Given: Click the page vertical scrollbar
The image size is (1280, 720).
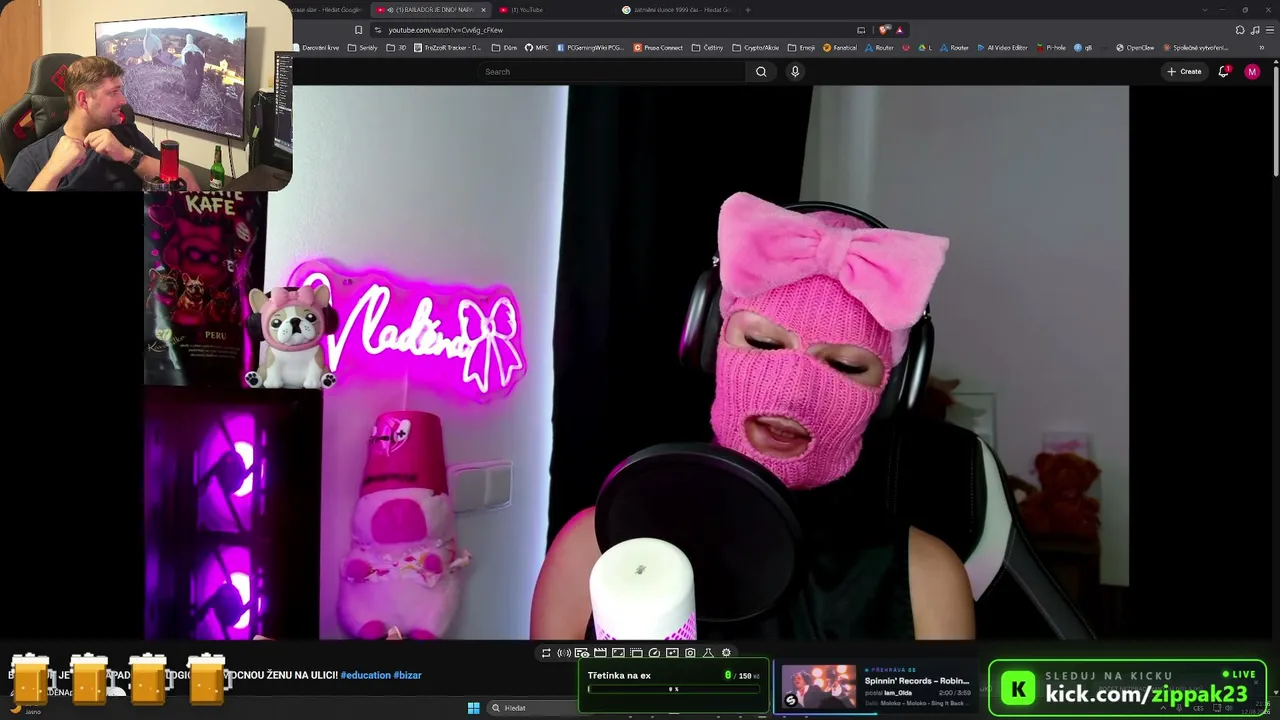Looking at the screenshot, I should (x=1275, y=120).
